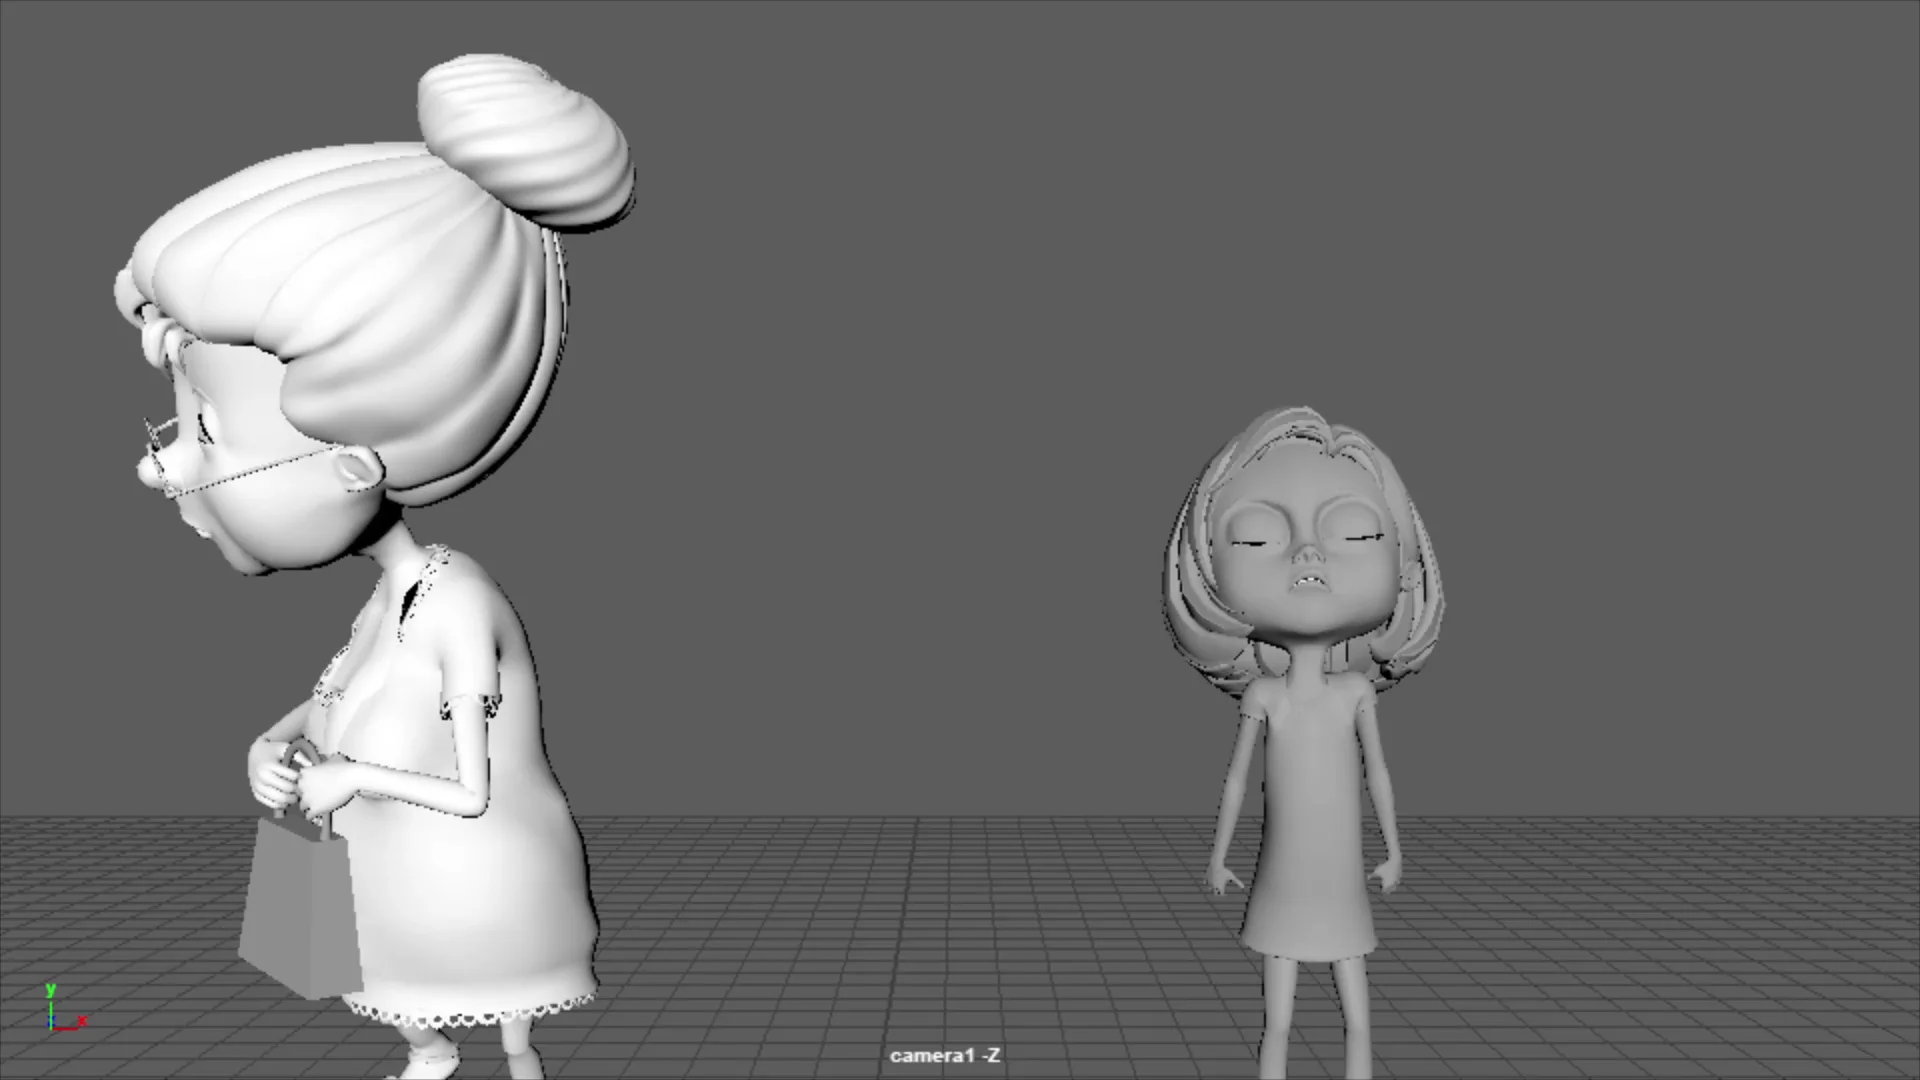
Task: Click the XYZ axis orientation gizmo
Action: tap(65, 1008)
